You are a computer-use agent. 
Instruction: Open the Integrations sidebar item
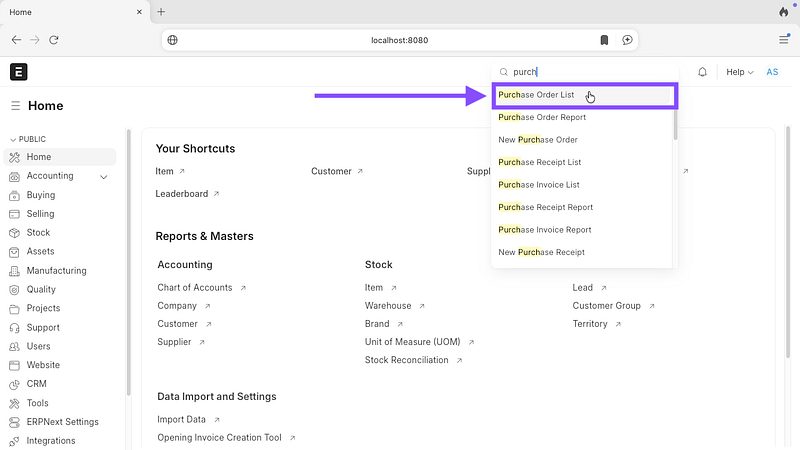pos(50,441)
